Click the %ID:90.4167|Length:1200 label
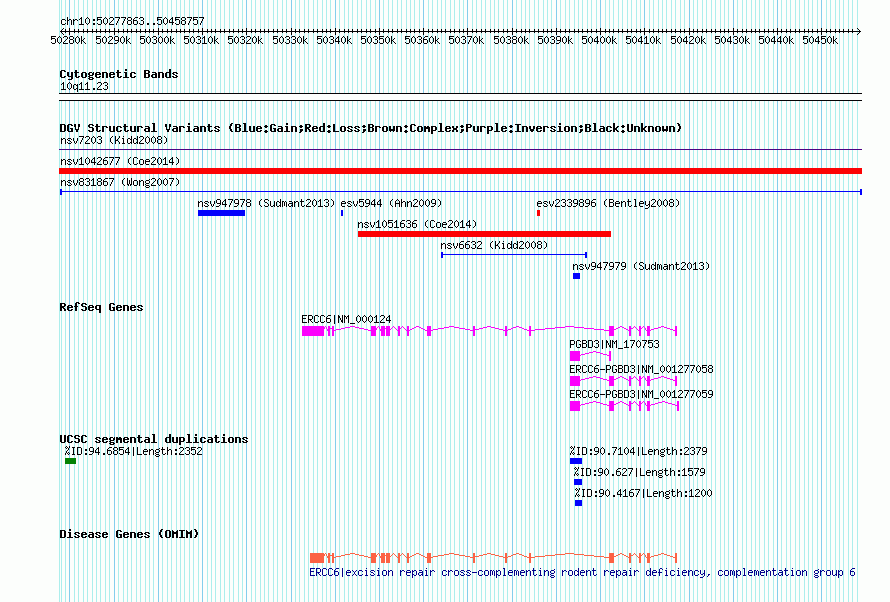This screenshot has height=602, width=890. (643, 494)
